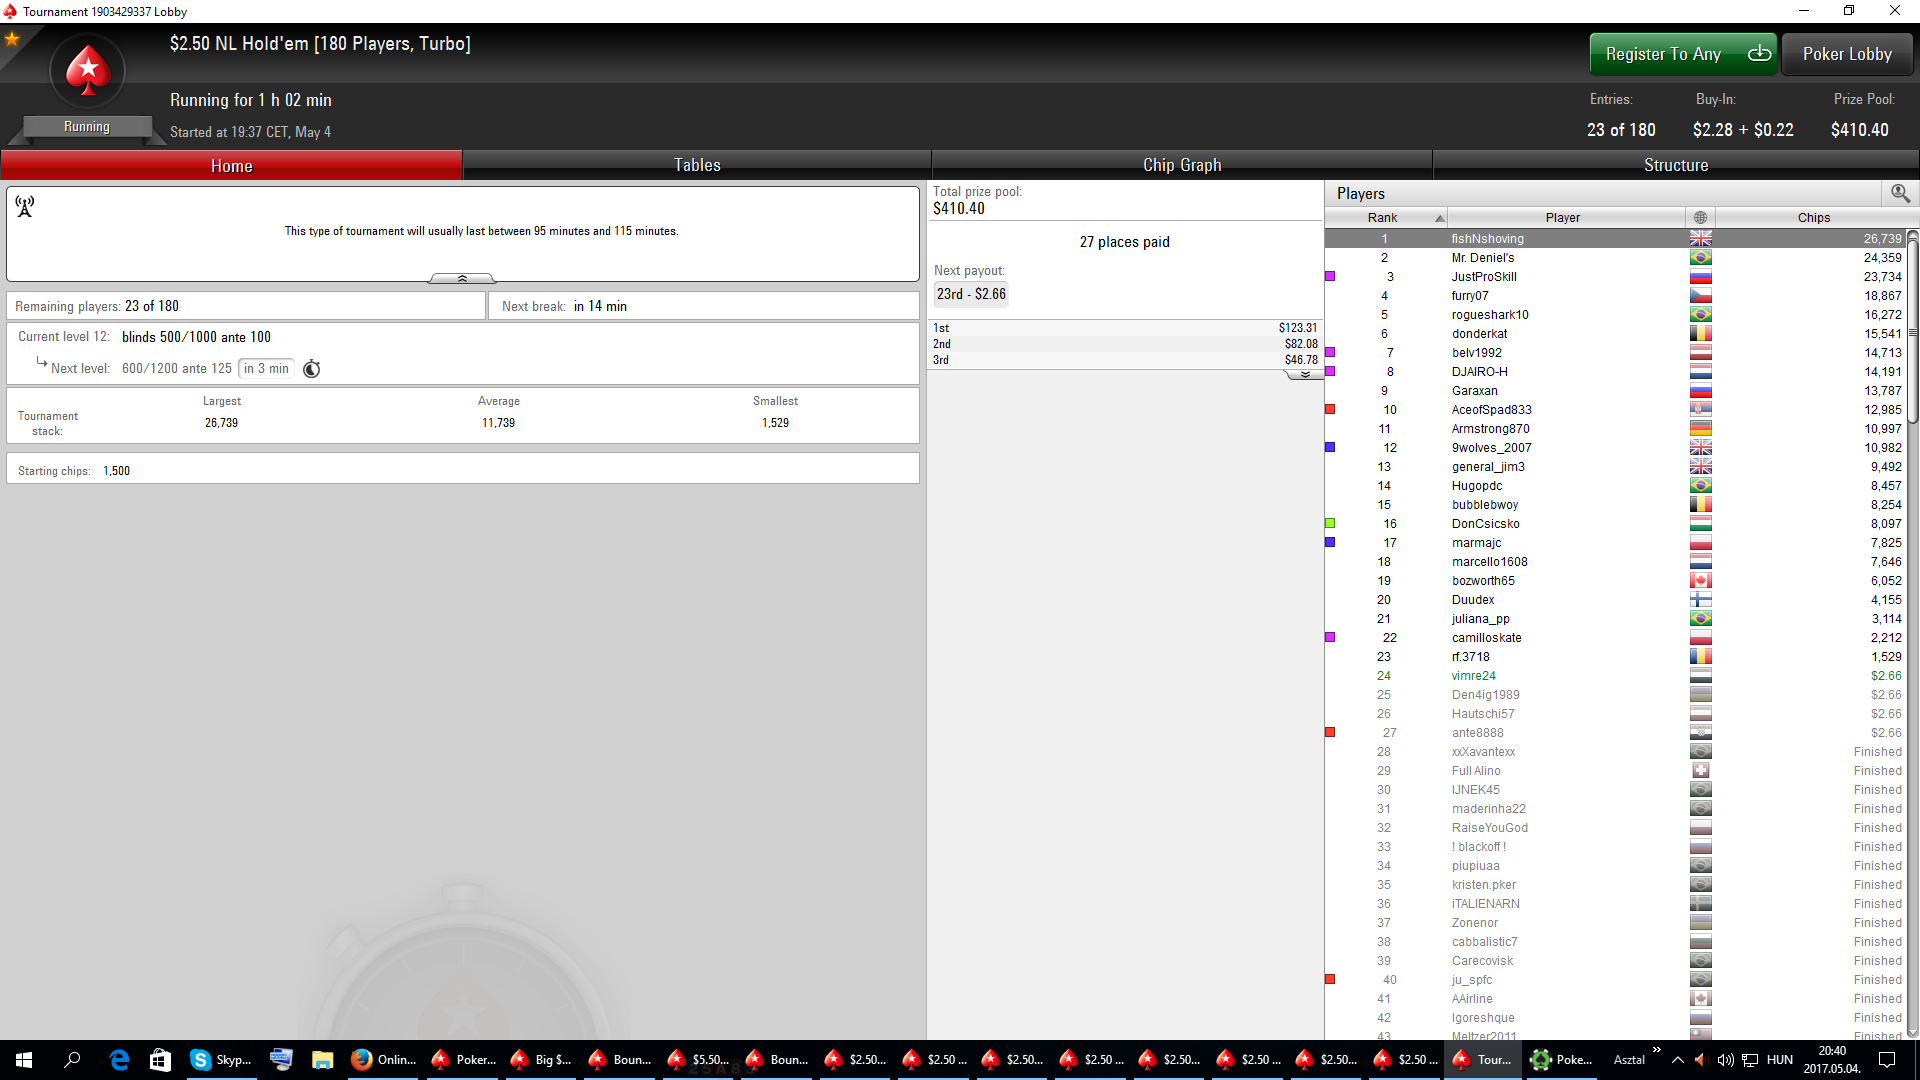Screen dimensions: 1920x1080
Task: Click Register To Any button
Action: click(1683, 54)
